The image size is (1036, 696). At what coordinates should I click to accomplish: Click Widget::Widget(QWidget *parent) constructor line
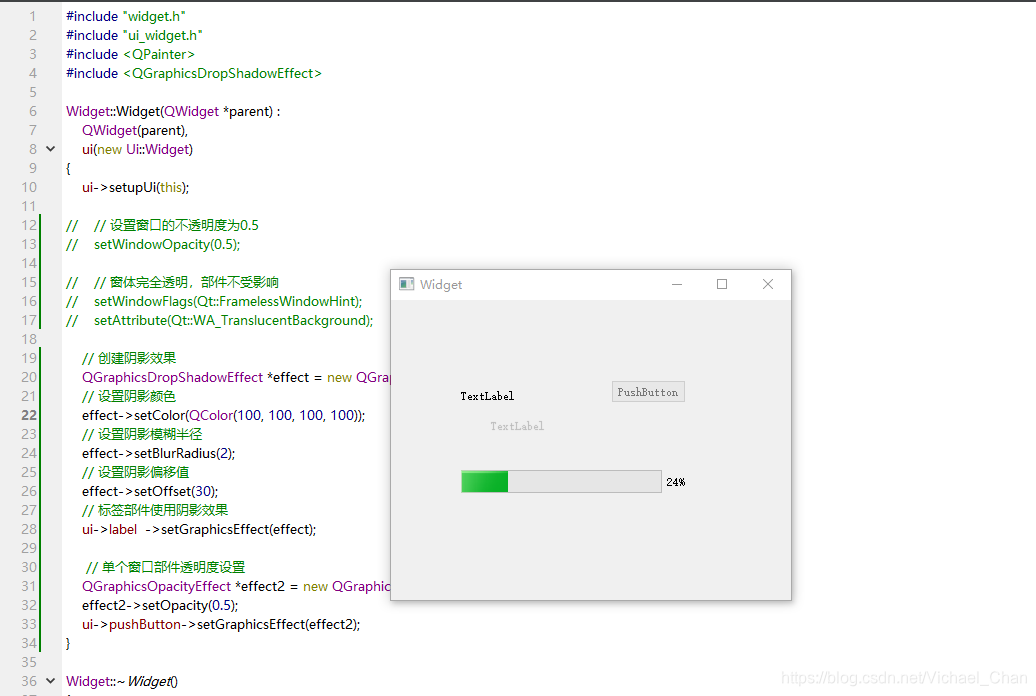click(173, 112)
